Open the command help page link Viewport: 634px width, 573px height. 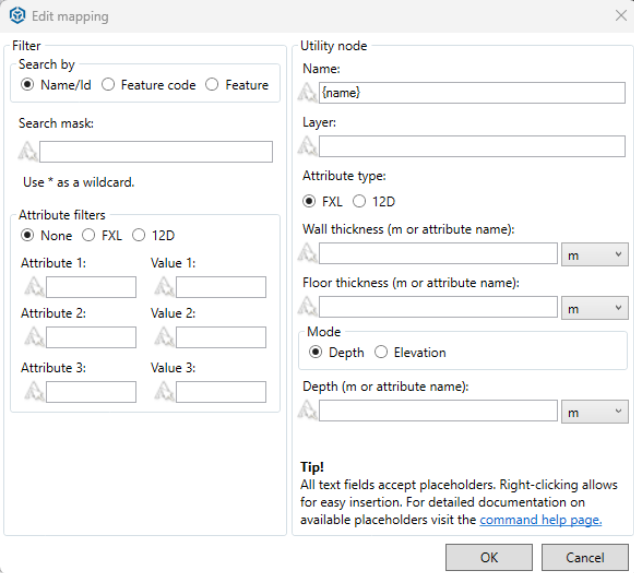point(540,520)
